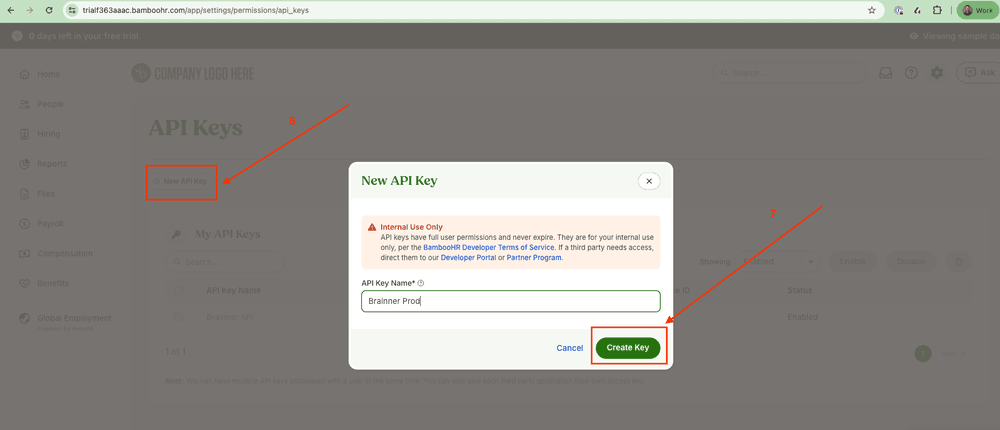Screen dimensions: 1000x430
Task: Click the browser forward arrow
Action: coord(30,10)
